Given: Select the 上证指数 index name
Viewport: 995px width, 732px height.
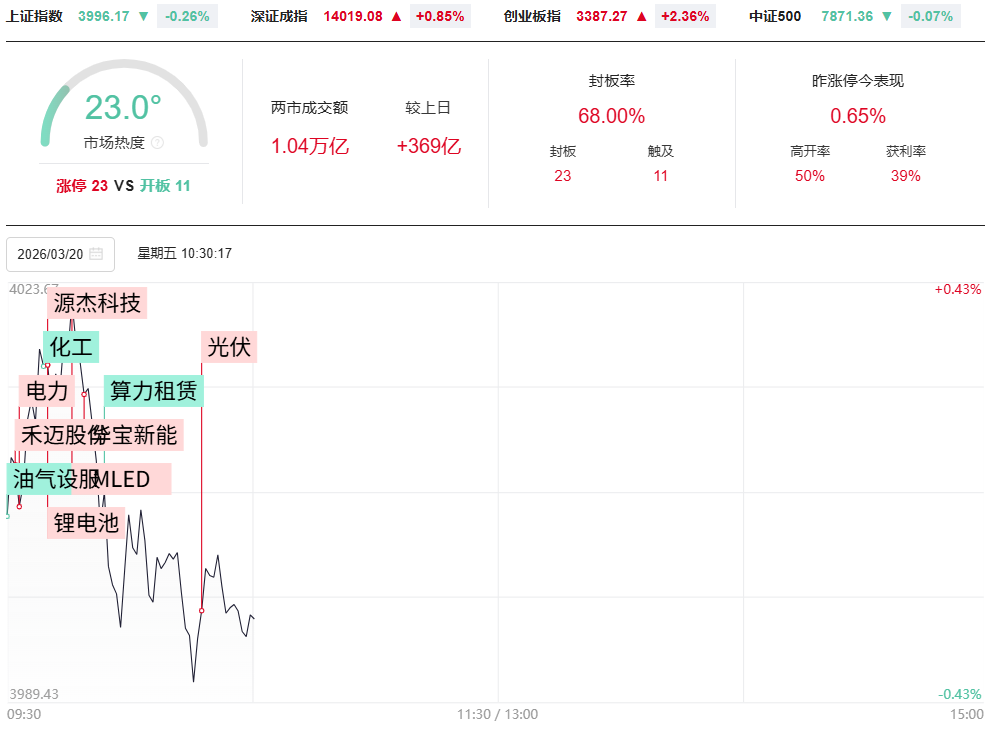Looking at the screenshot, I should tap(35, 16).
